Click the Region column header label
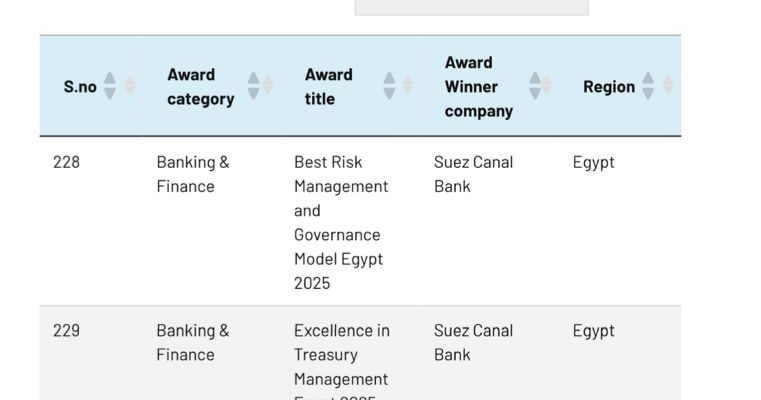 click(609, 87)
